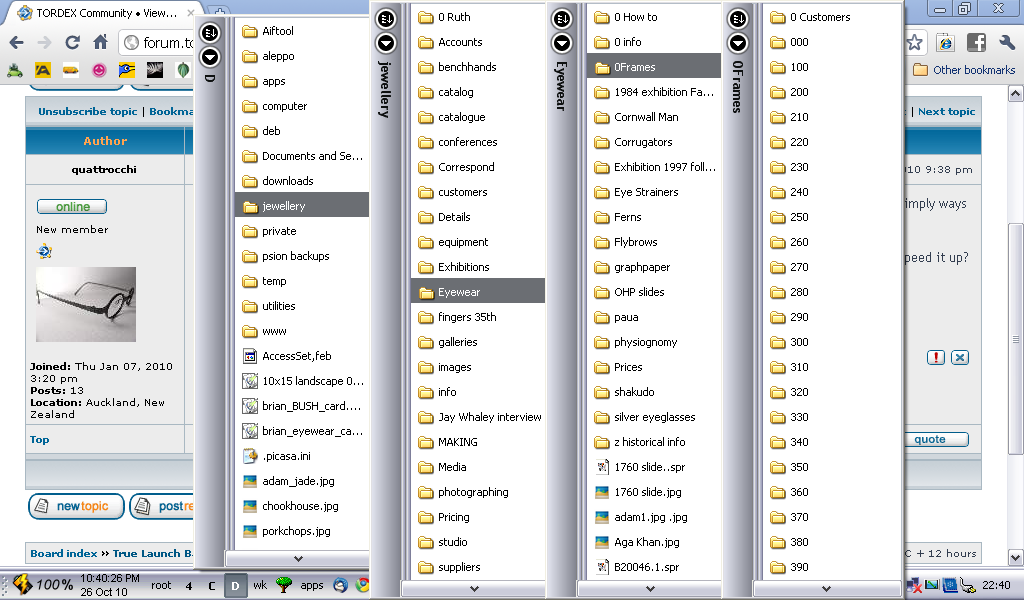Reload the page in Chrome
1024x600 pixels.
[x=72, y=43]
